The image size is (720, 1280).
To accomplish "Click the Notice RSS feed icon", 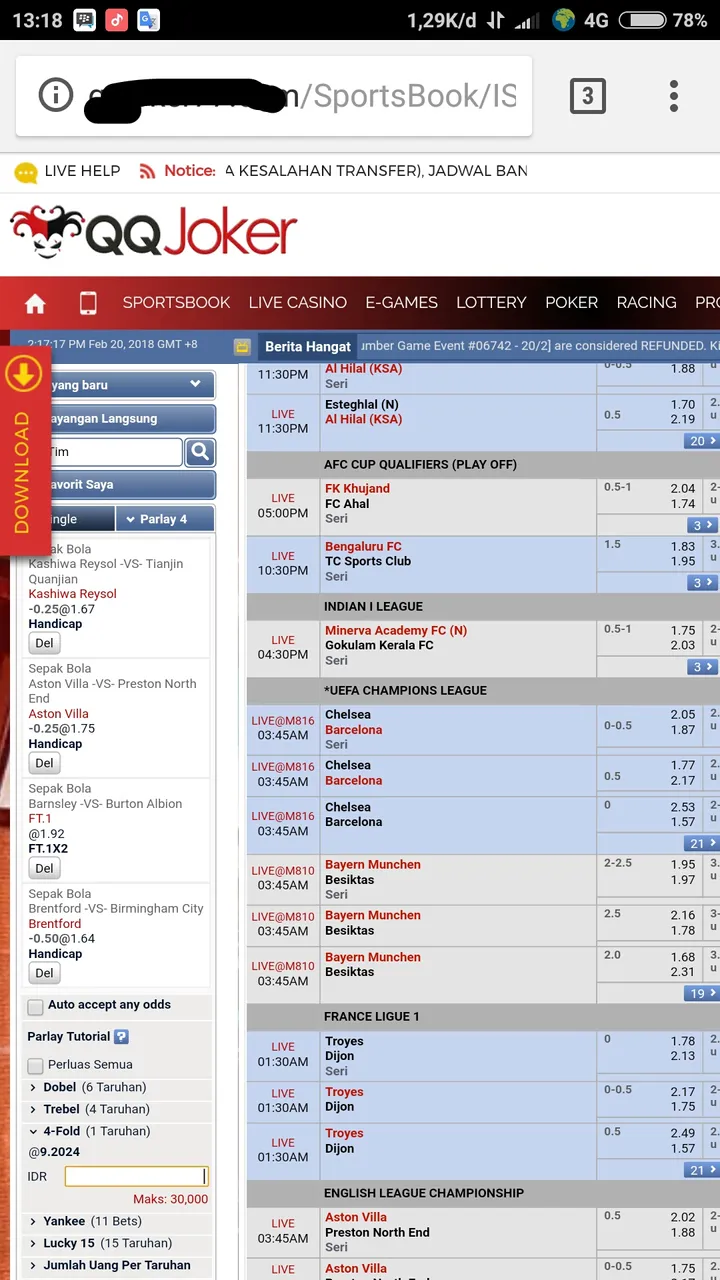I will point(147,171).
